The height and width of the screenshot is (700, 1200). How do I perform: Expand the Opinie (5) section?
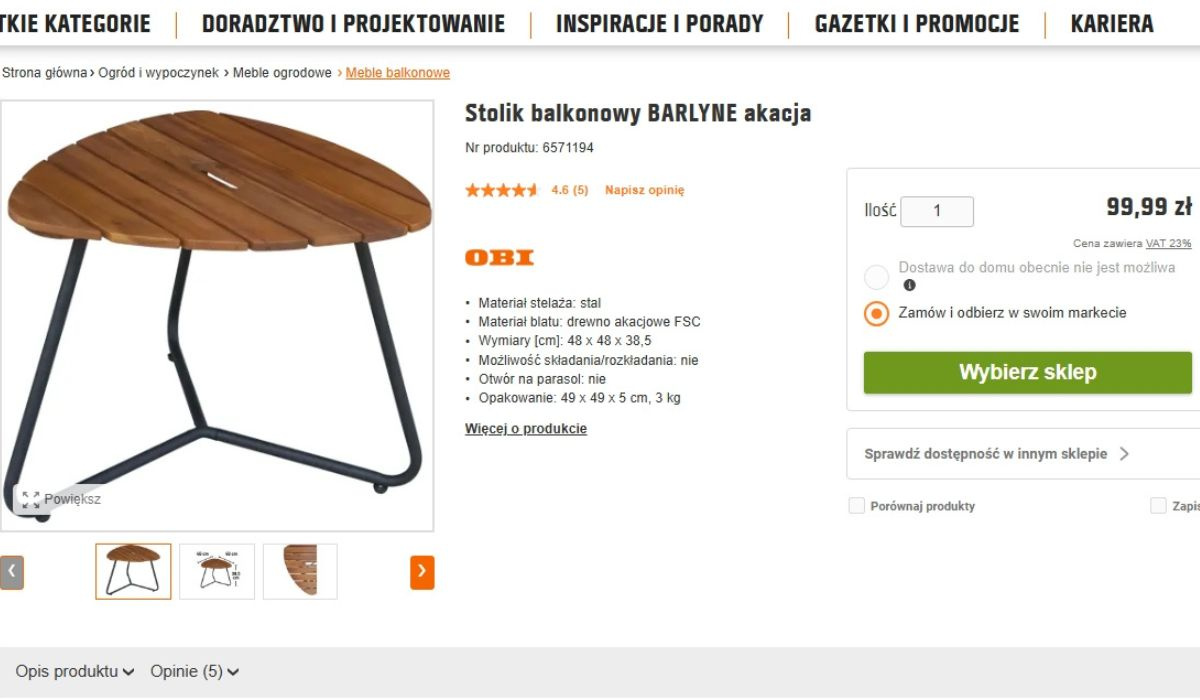coord(195,672)
